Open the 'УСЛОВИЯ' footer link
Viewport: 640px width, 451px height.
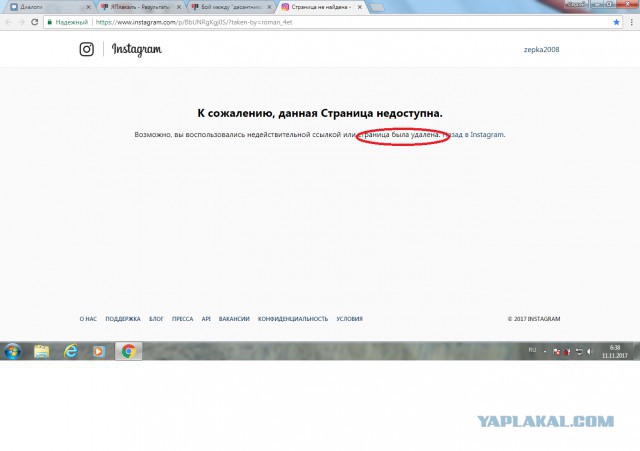349,319
